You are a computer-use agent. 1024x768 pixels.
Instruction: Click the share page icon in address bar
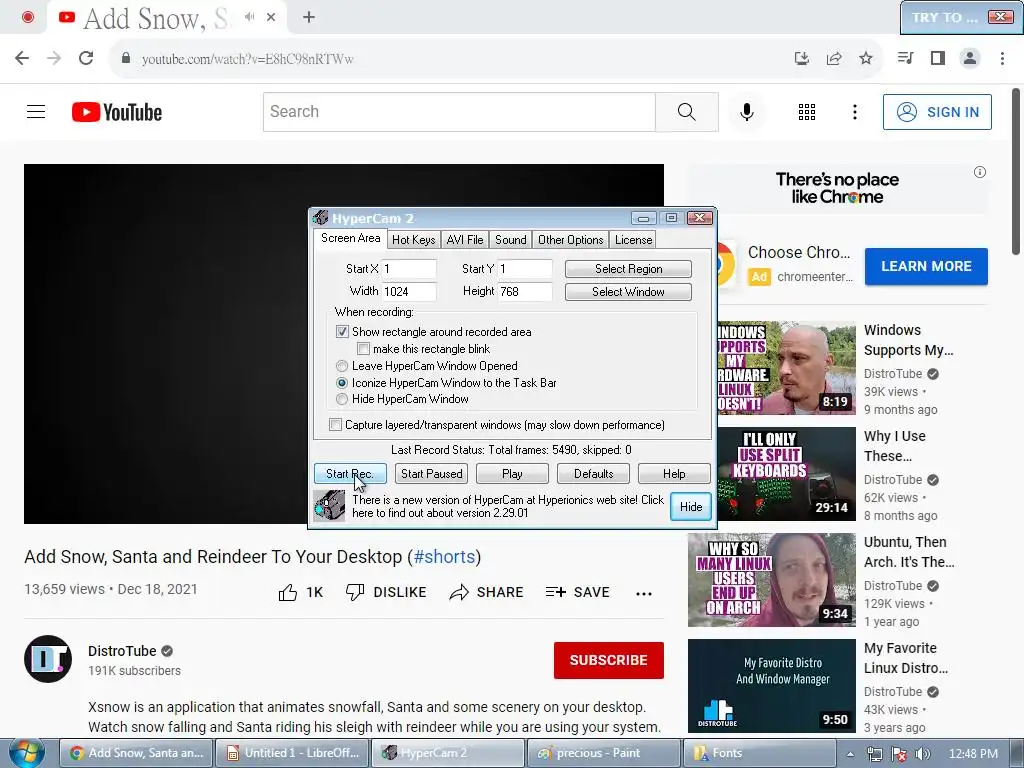[x=833, y=58]
